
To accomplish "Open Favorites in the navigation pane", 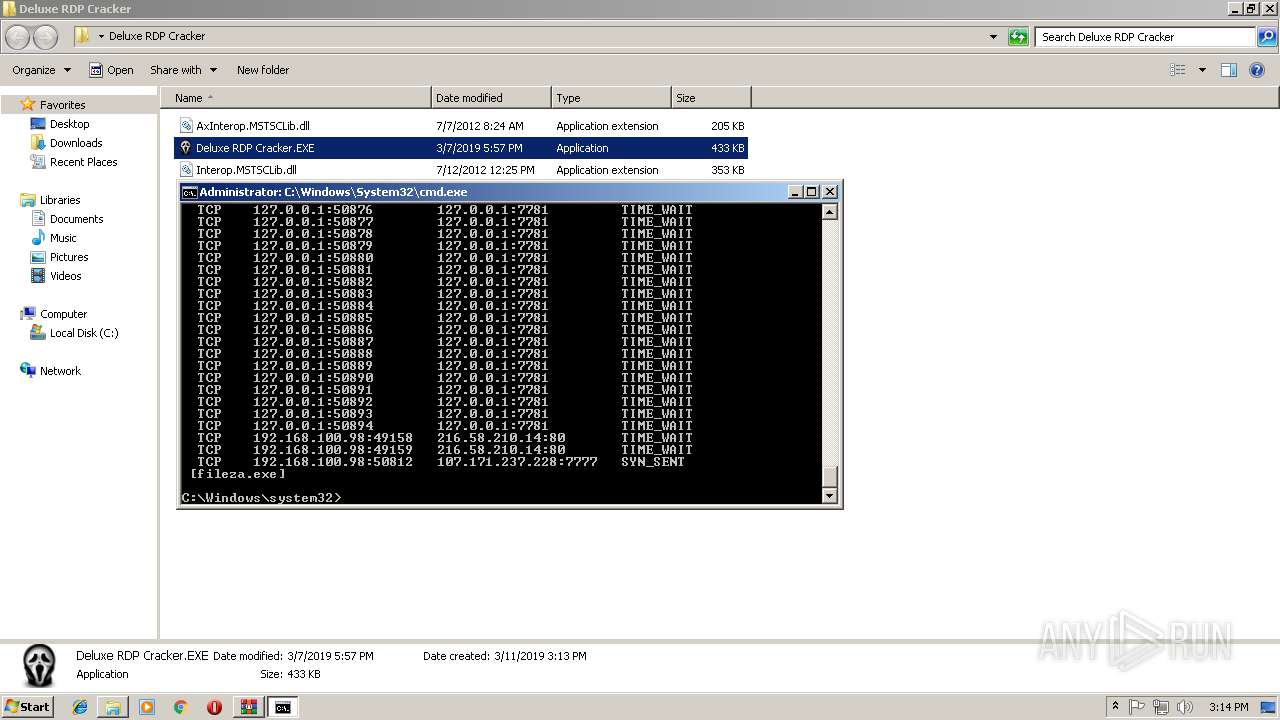I will (x=62, y=105).
